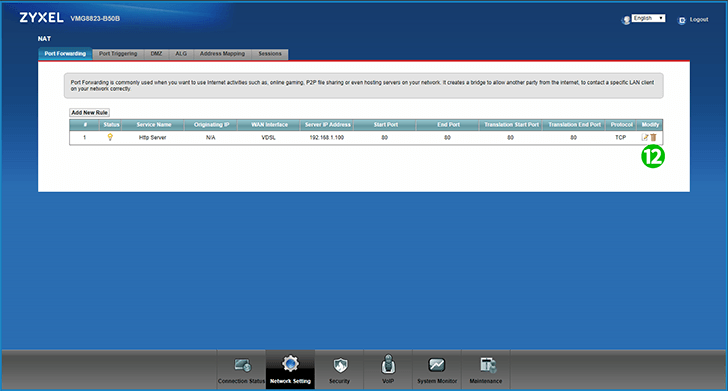Open Network Setting from bottom bar
The image size is (728, 391).
click(290, 370)
